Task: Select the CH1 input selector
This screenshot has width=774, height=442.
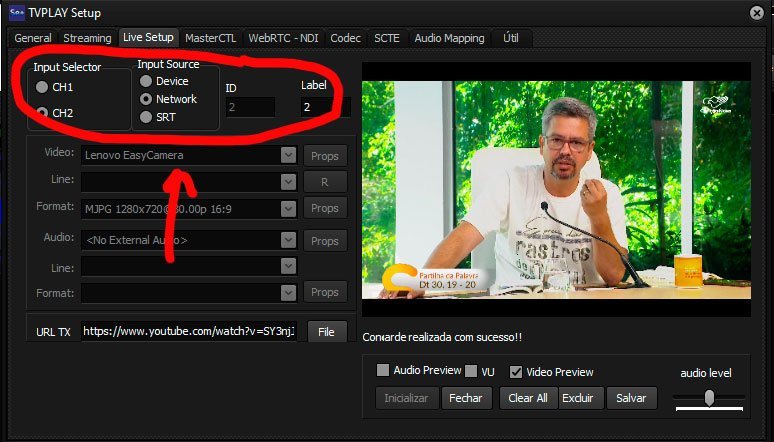Action: tap(42, 87)
